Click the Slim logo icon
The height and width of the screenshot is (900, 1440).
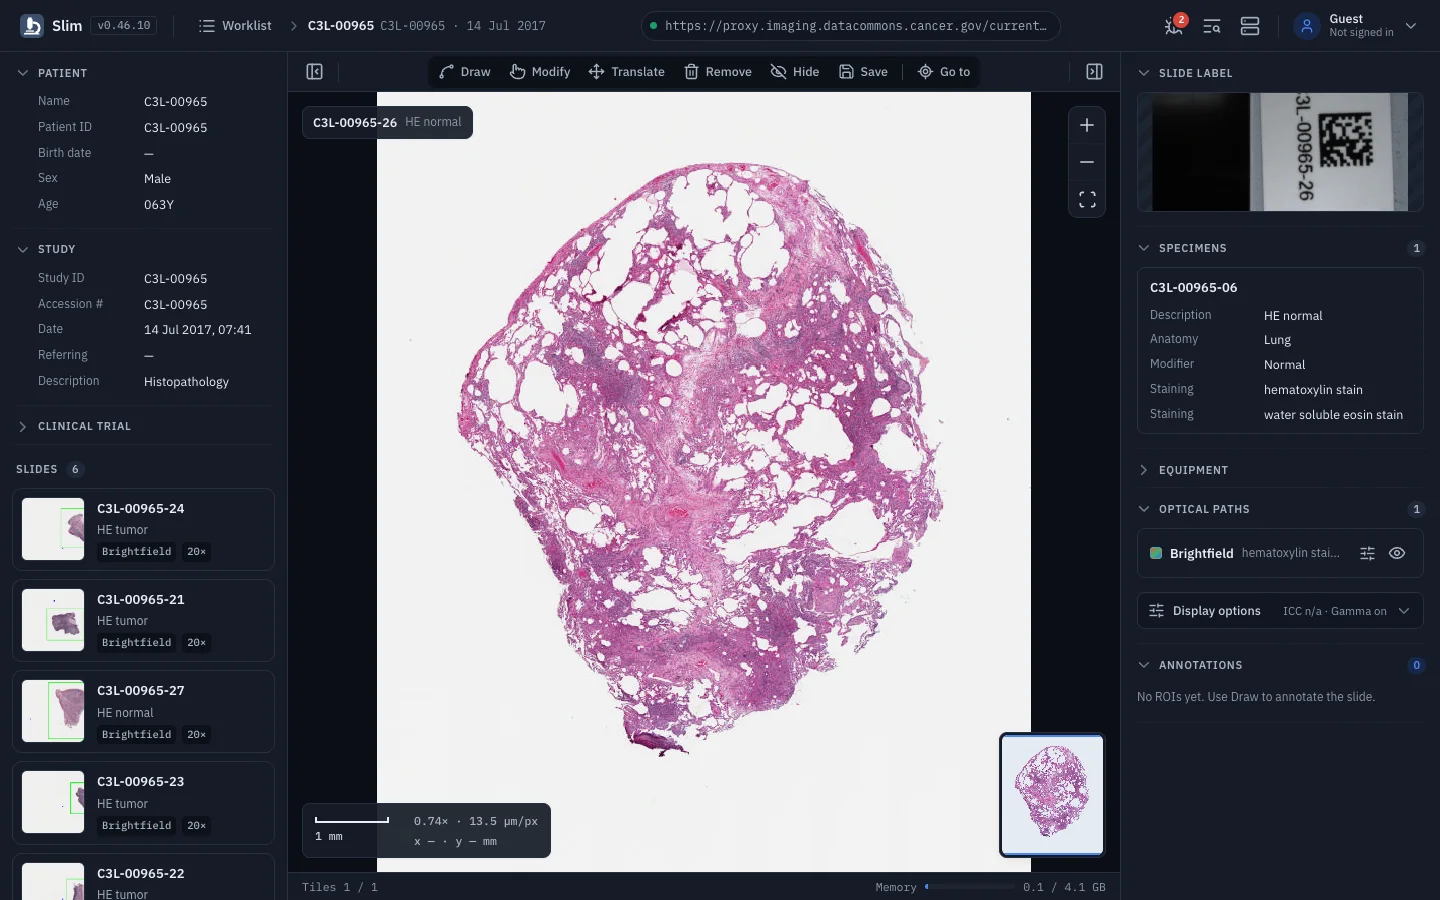pos(32,26)
